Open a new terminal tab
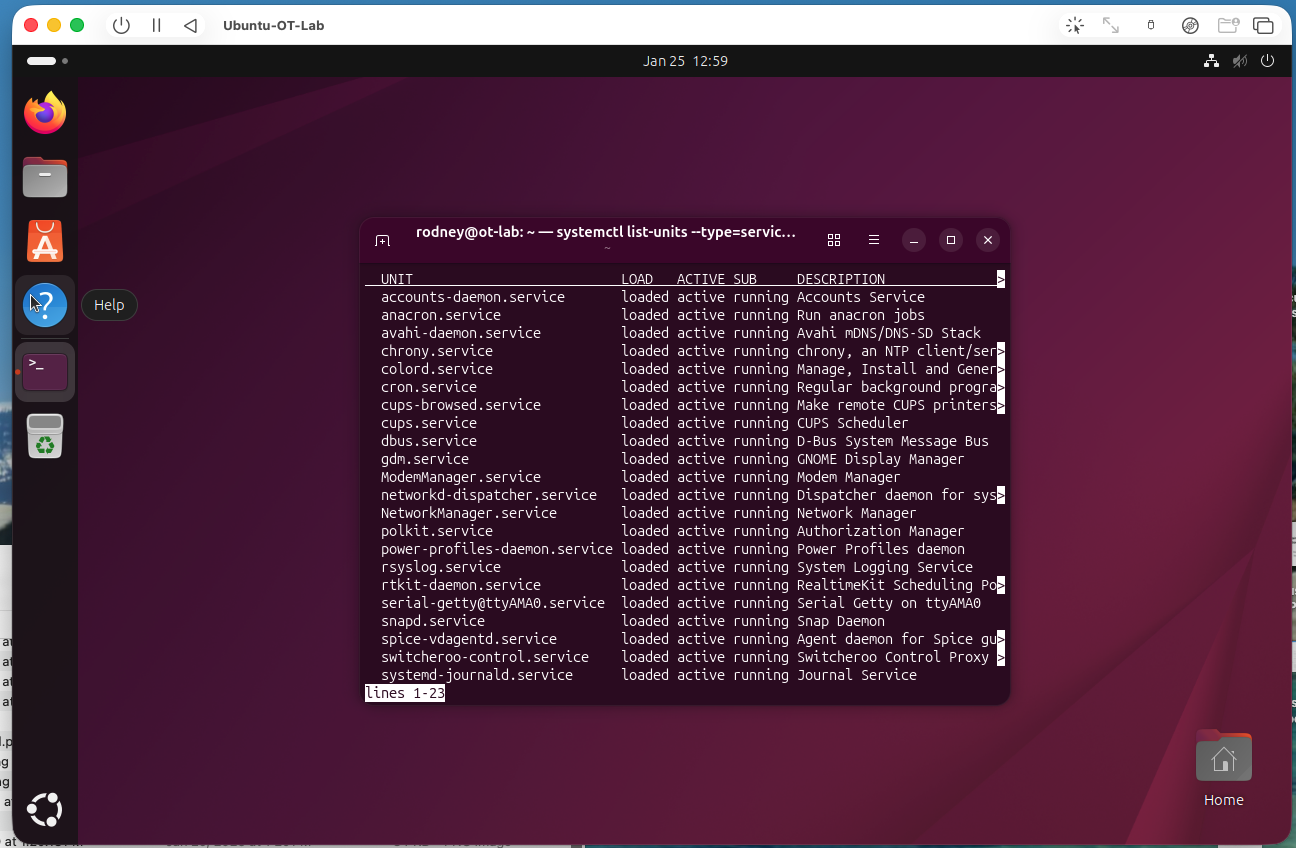Image resolution: width=1296 pixels, height=848 pixels. point(382,241)
